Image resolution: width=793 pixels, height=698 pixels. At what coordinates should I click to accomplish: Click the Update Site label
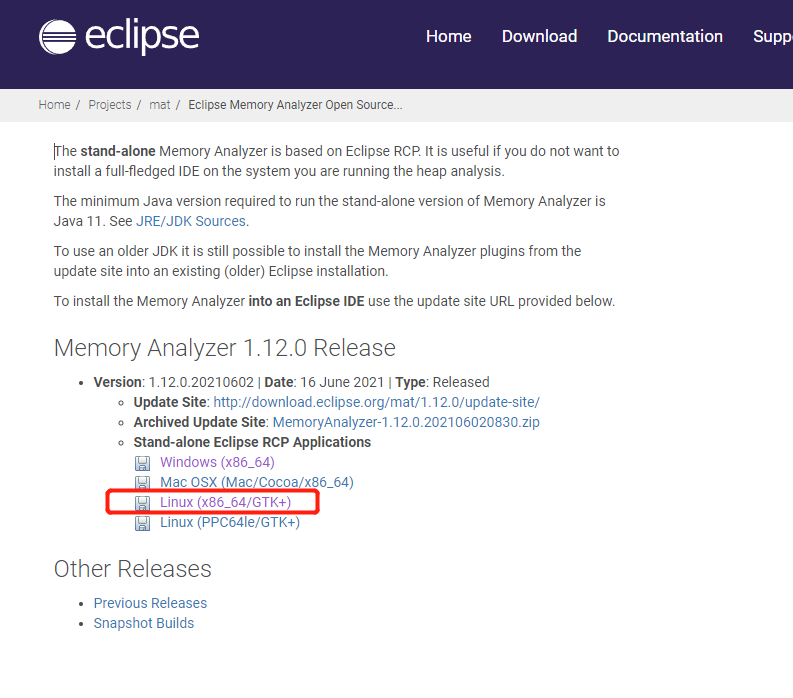point(171,402)
